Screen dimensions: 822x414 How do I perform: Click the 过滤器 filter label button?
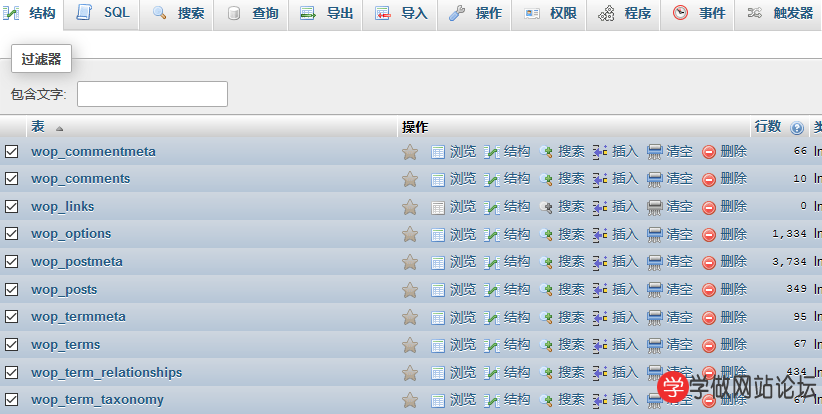pos(42,59)
